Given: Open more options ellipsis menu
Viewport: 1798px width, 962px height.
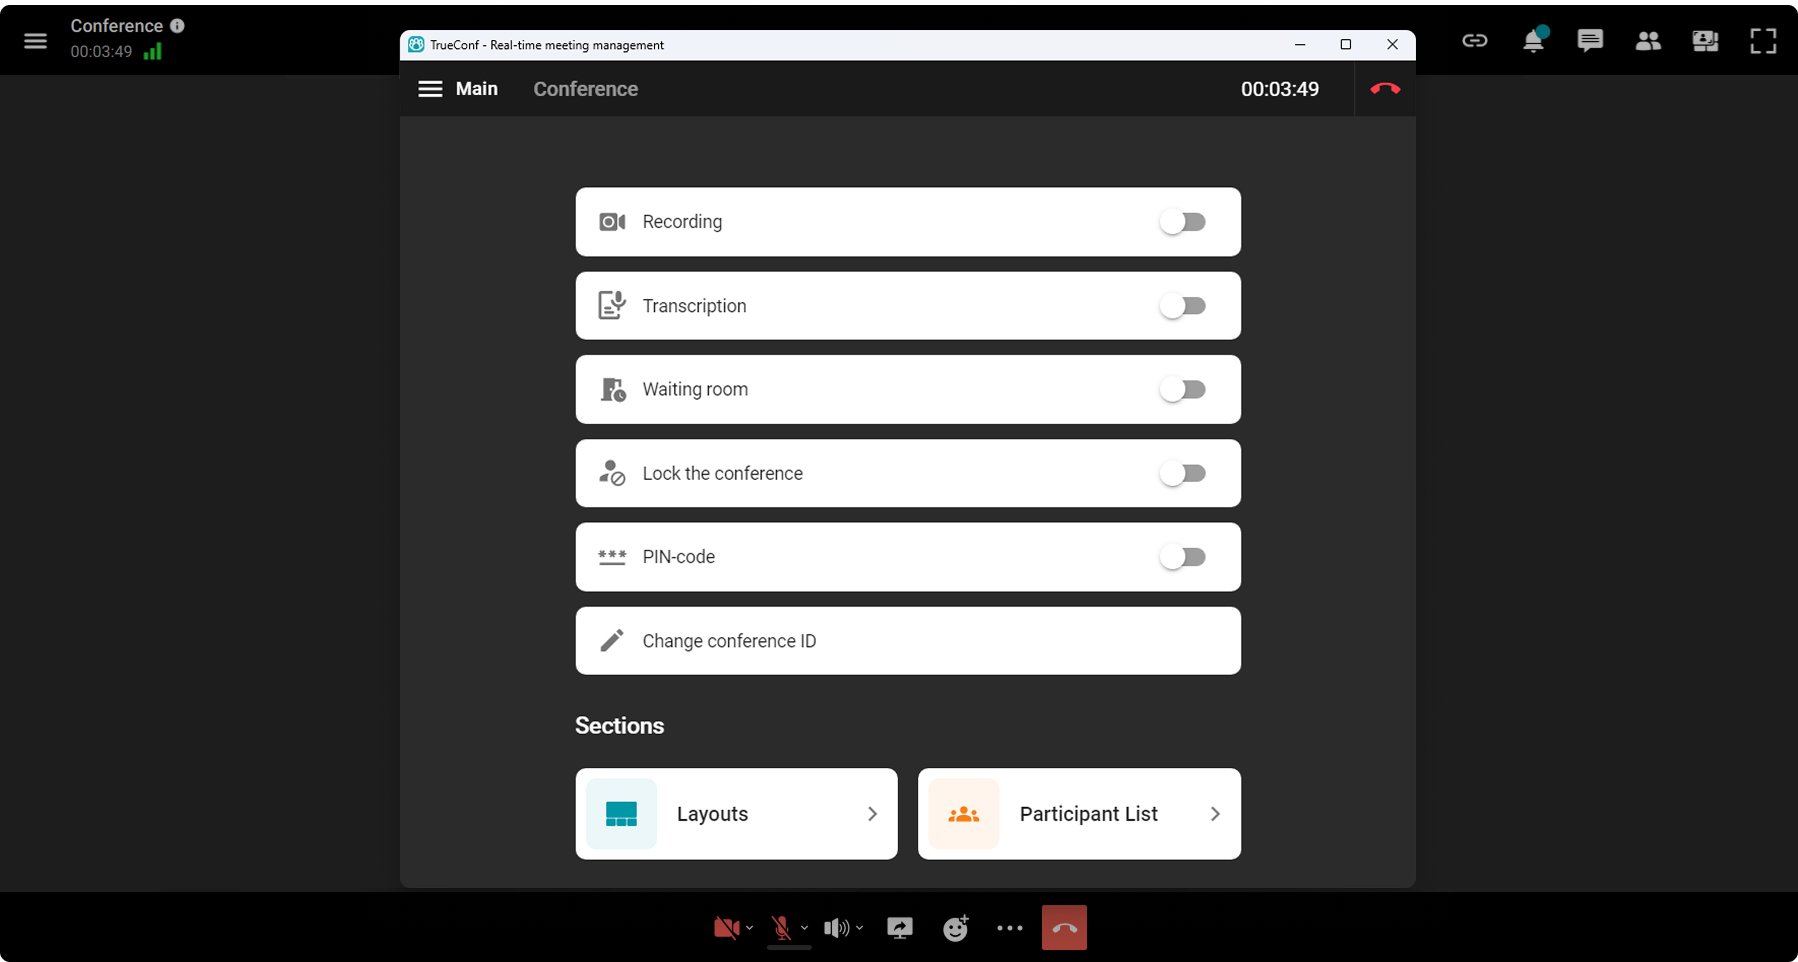Looking at the screenshot, I should point(1010,928).
